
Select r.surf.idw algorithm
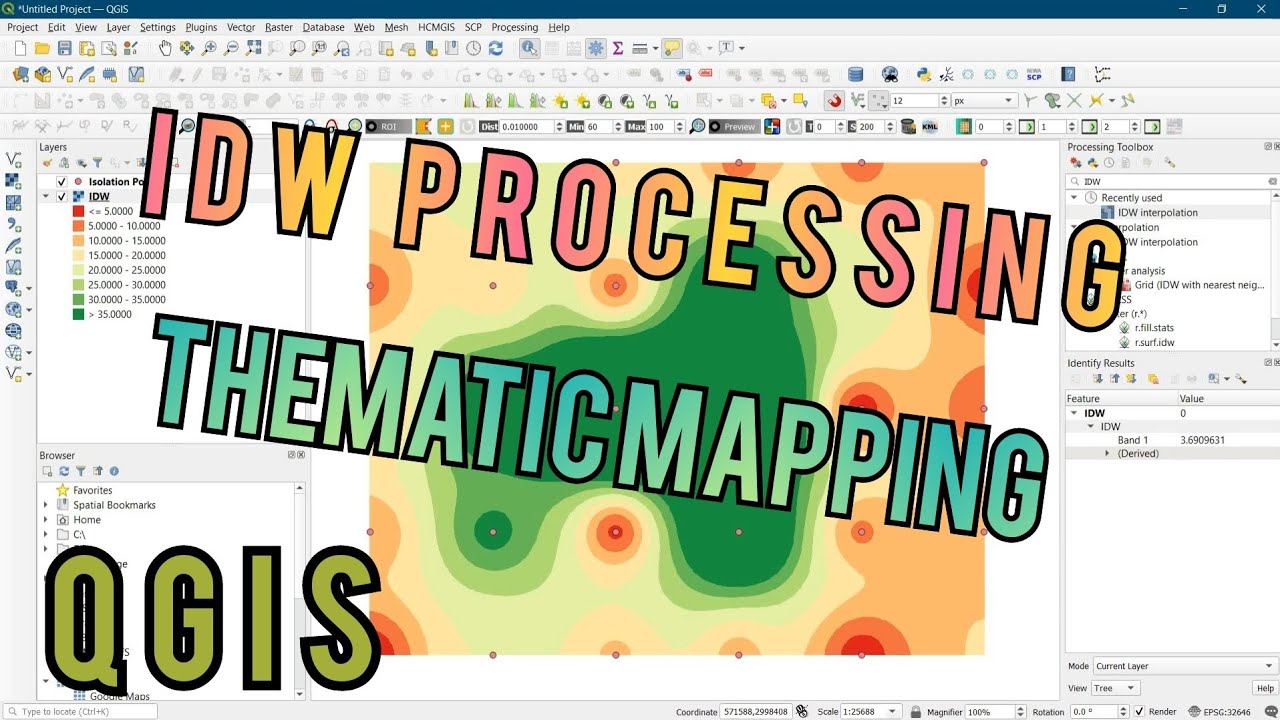(x=1154, y=343)
